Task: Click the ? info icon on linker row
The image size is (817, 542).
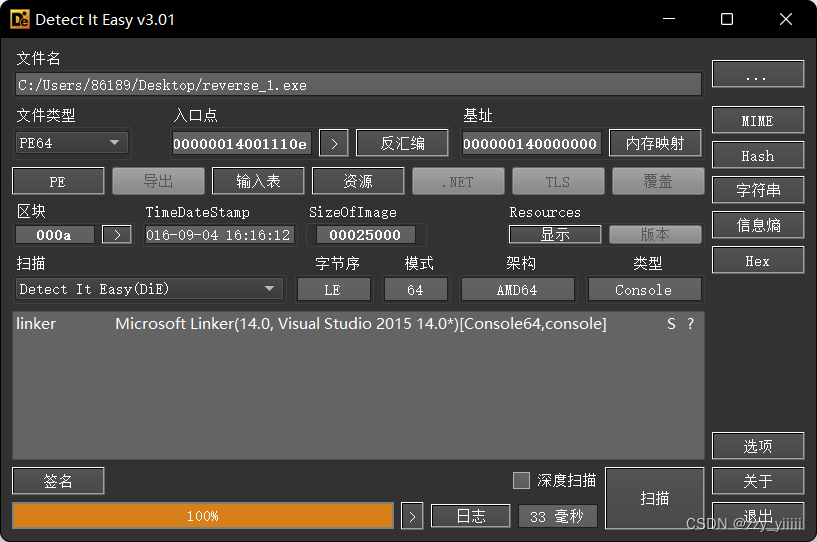Action: pyautogui.click(x=690, y=324)
